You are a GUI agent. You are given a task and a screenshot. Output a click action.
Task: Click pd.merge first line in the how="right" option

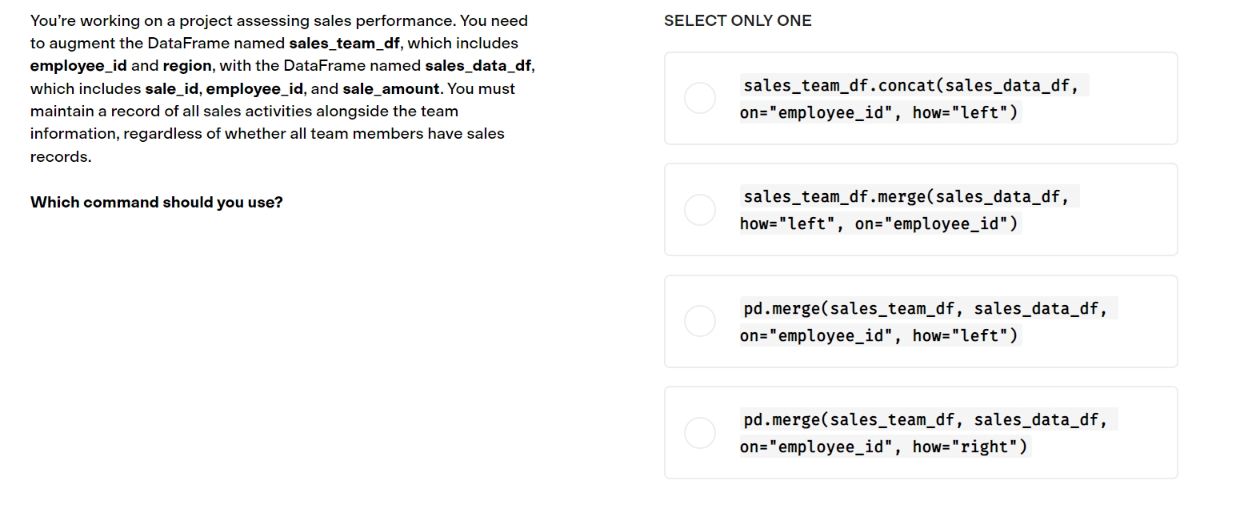tap(925, 420)
